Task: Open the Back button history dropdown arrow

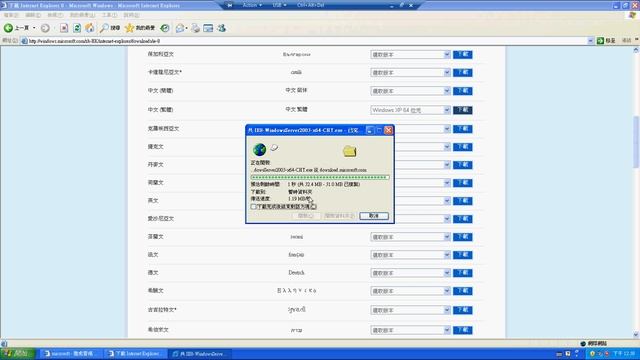Action: (x=34, y=28)
